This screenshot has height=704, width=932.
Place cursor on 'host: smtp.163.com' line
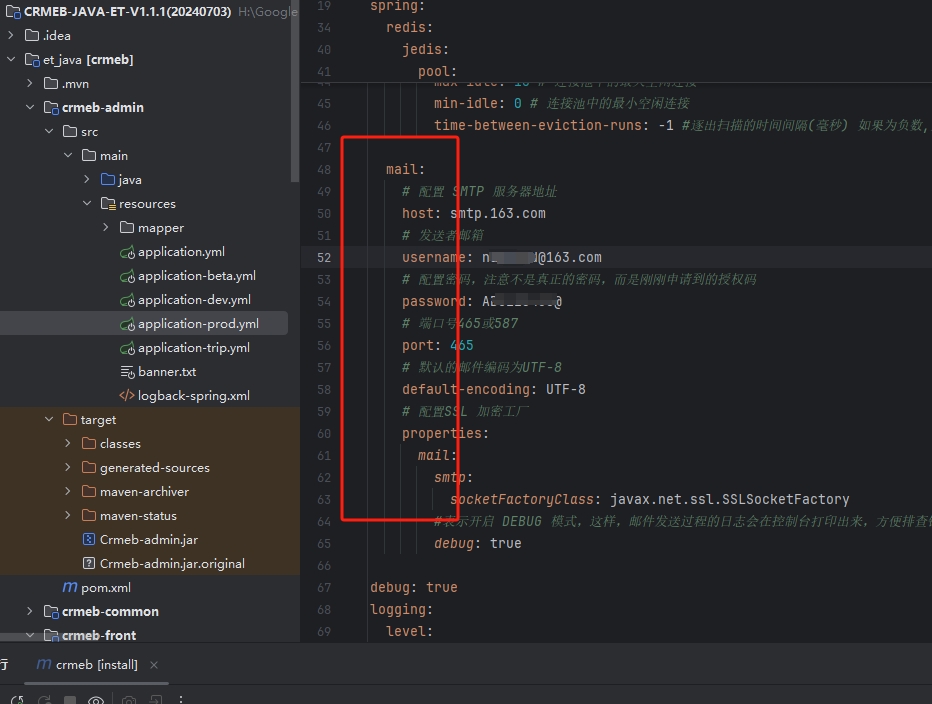tap(474, 213)
